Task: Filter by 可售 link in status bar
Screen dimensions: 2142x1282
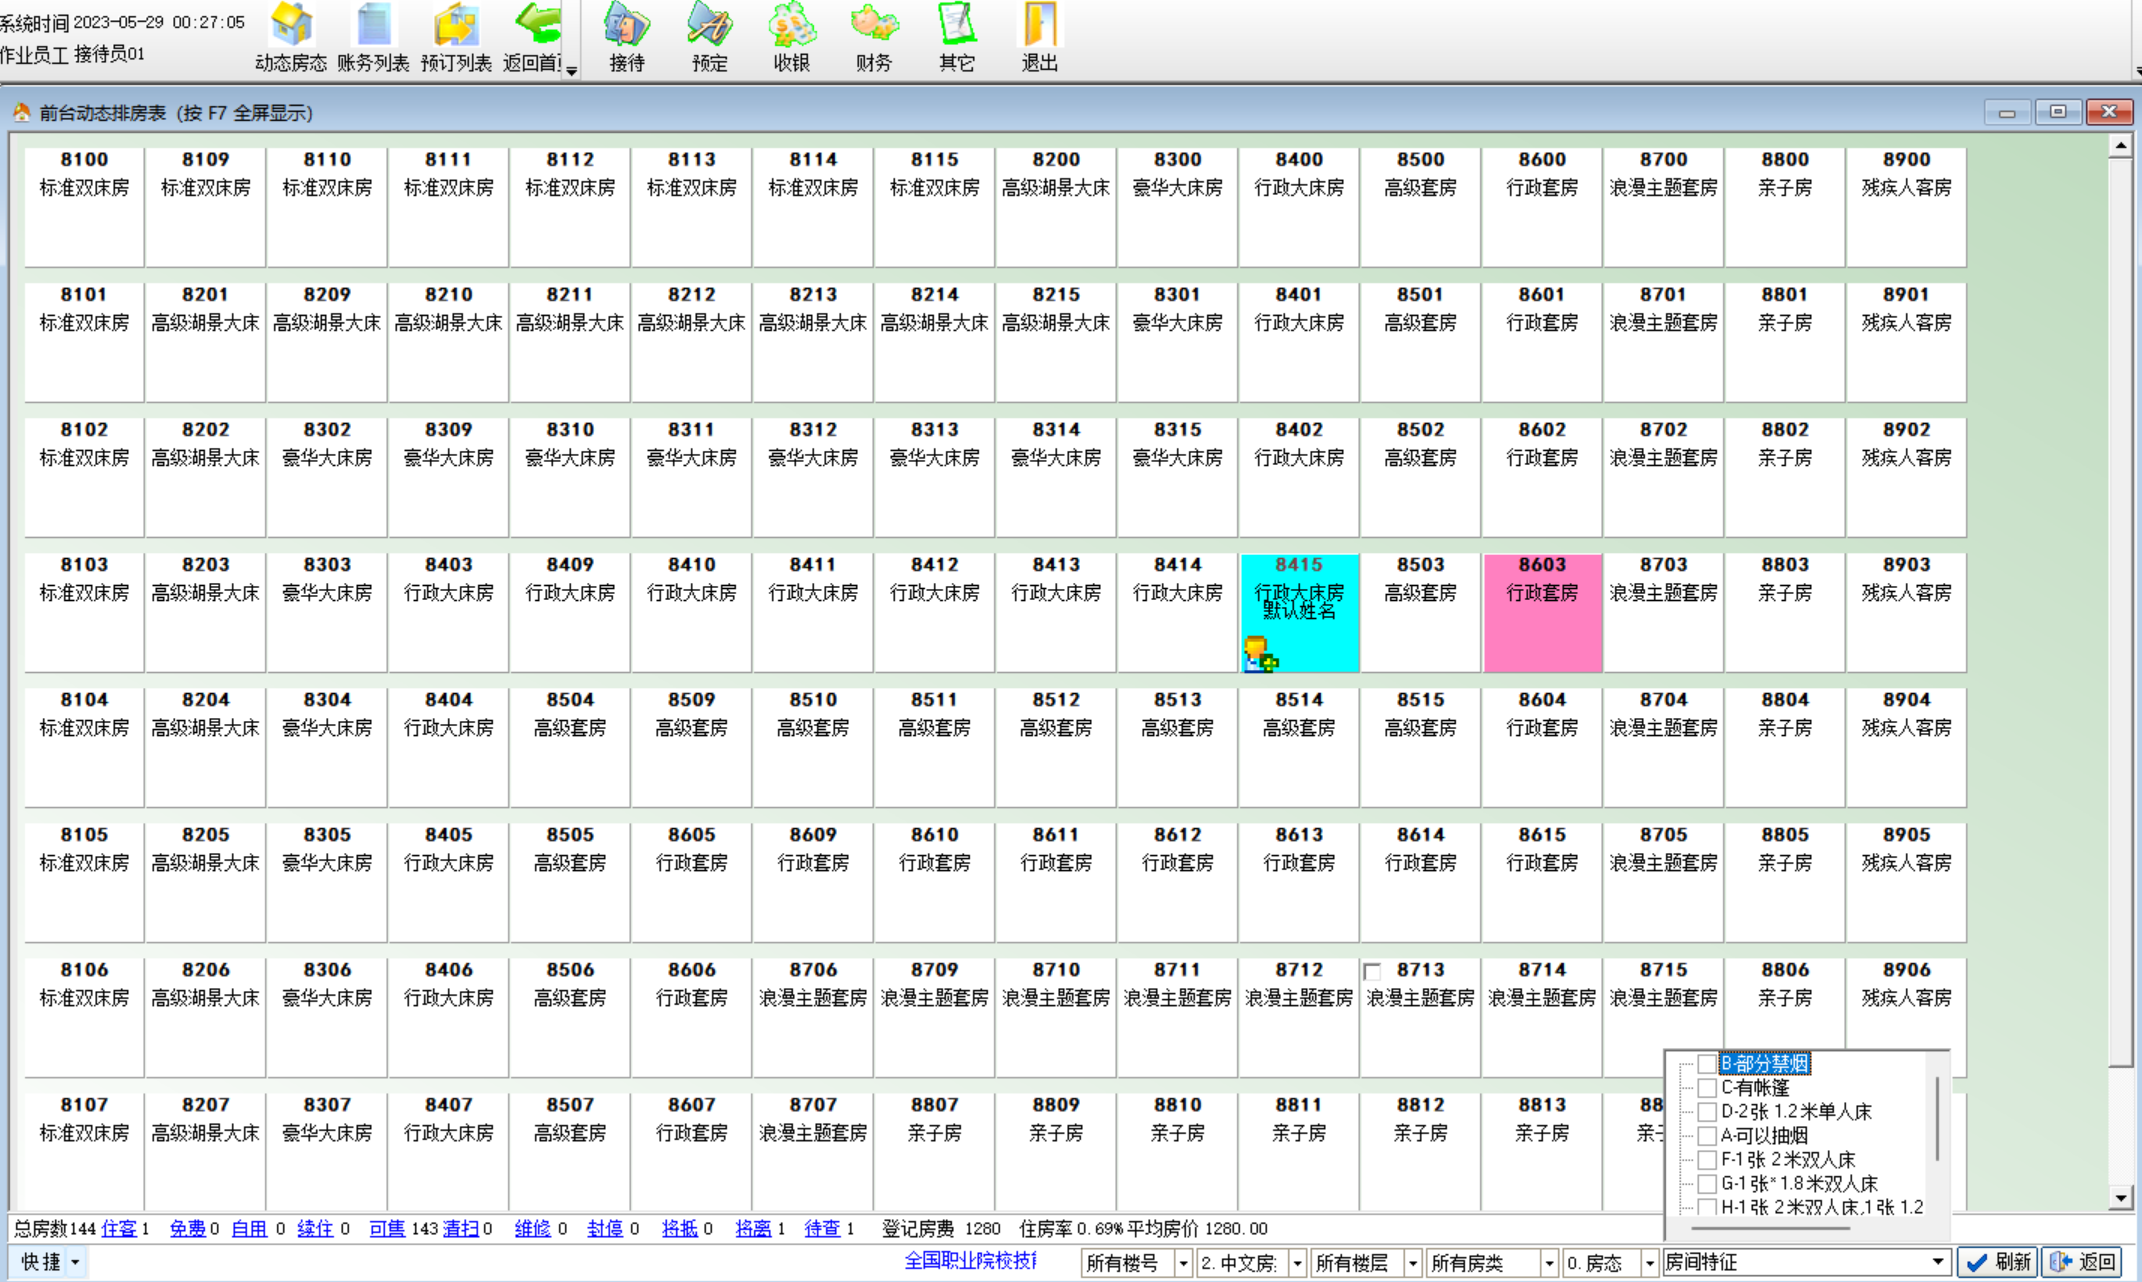Action: click(x=387, y=1229)
